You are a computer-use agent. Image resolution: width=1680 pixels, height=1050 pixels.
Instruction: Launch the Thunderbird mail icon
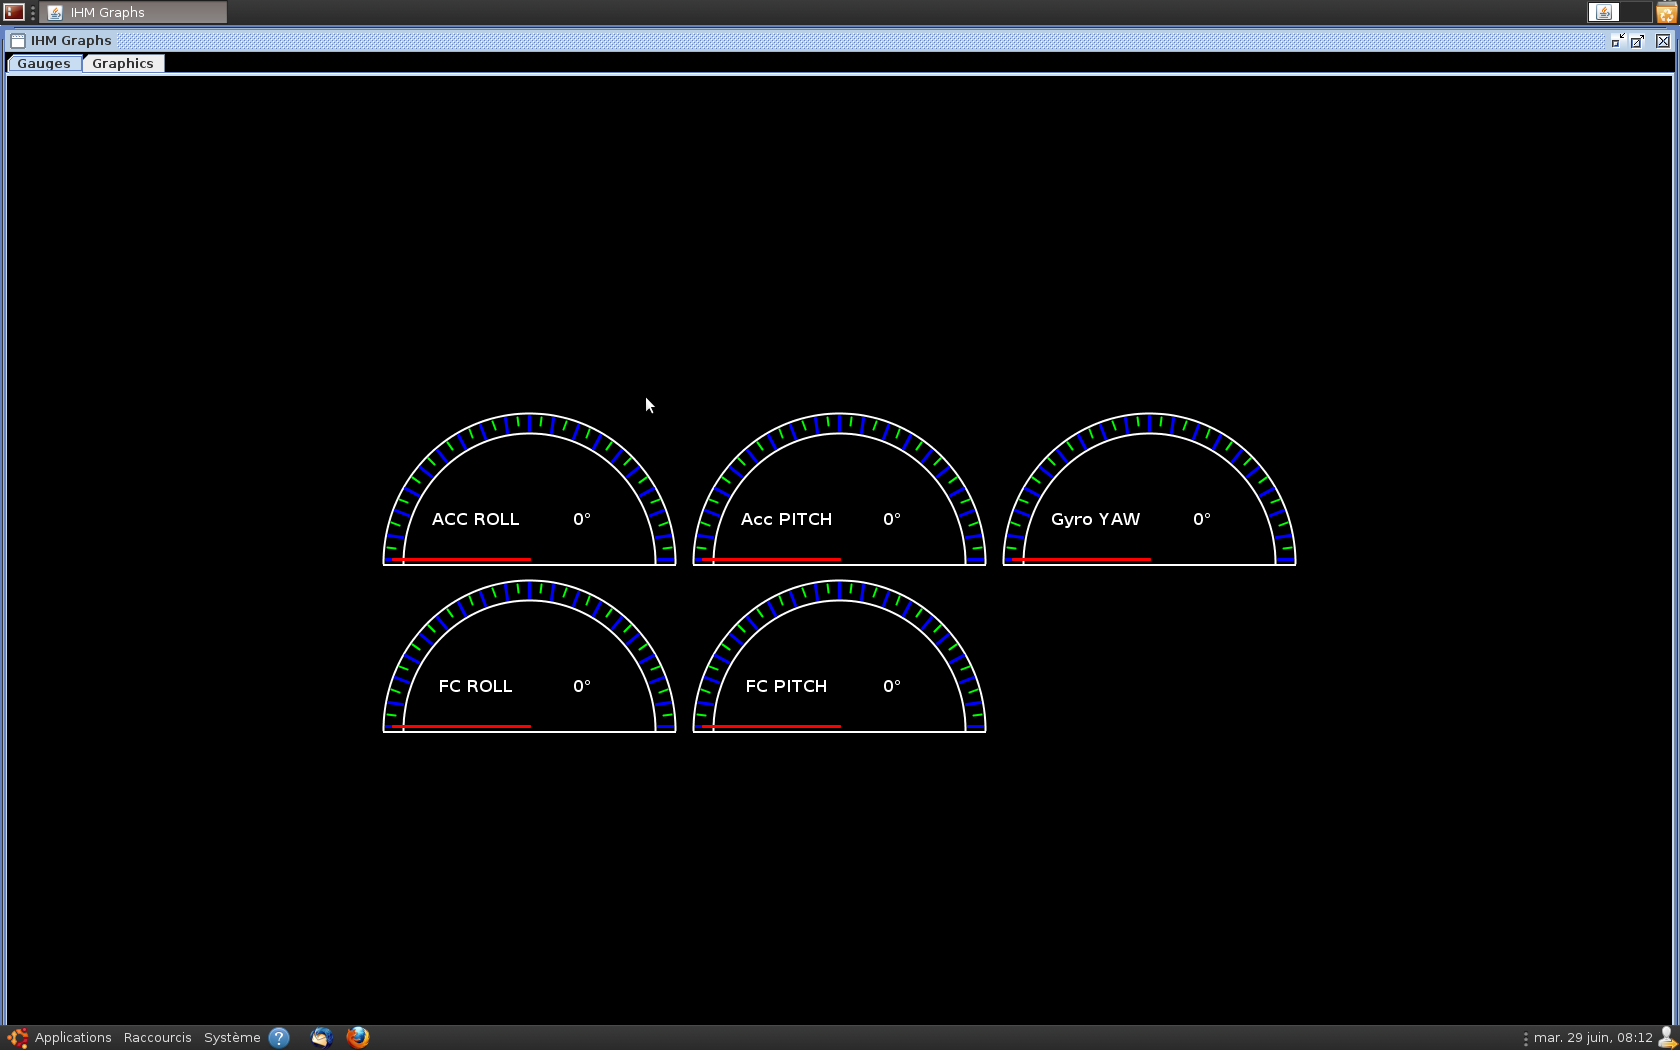321,1037
